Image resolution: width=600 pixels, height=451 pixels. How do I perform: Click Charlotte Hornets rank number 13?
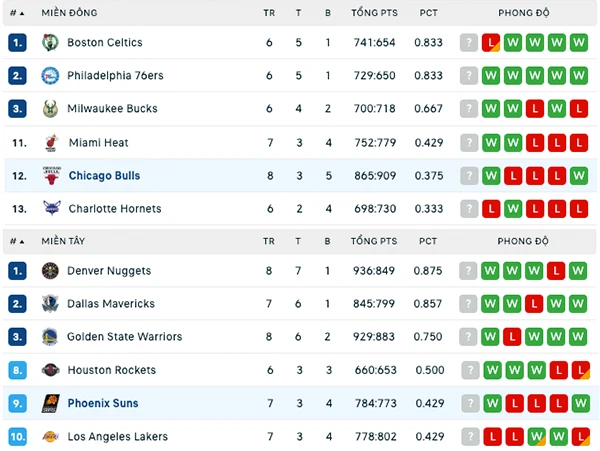pos(20,209)
